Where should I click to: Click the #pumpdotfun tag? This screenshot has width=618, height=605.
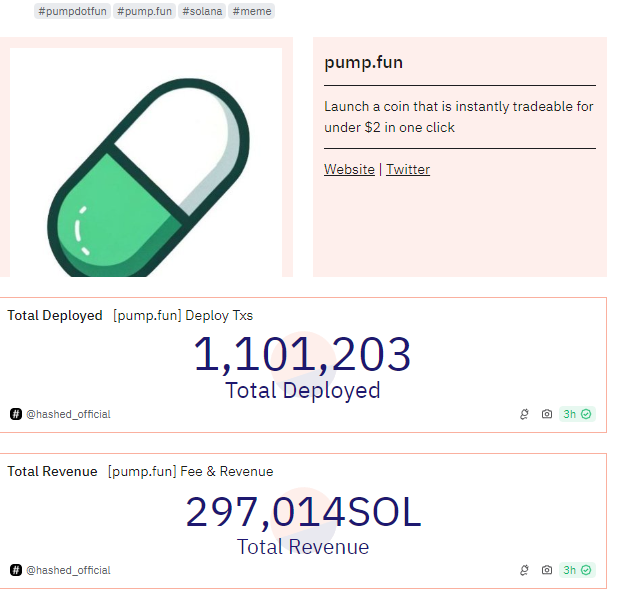[72, 11]
